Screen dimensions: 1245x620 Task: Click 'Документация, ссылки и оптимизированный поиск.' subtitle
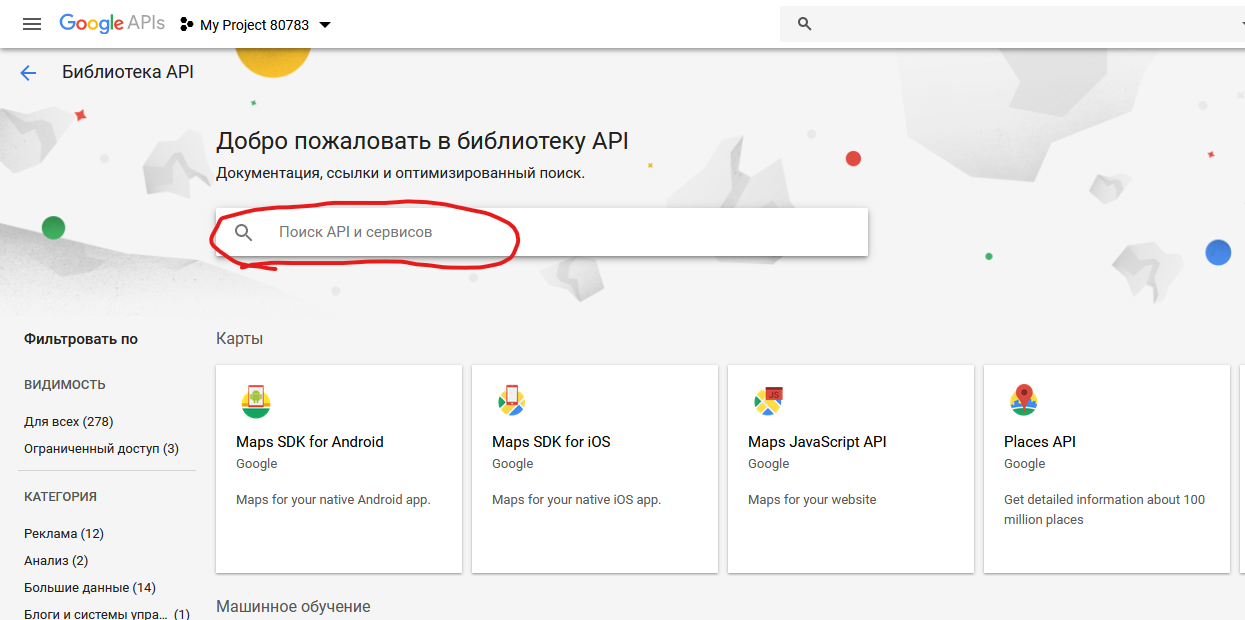tap(400, 173)
